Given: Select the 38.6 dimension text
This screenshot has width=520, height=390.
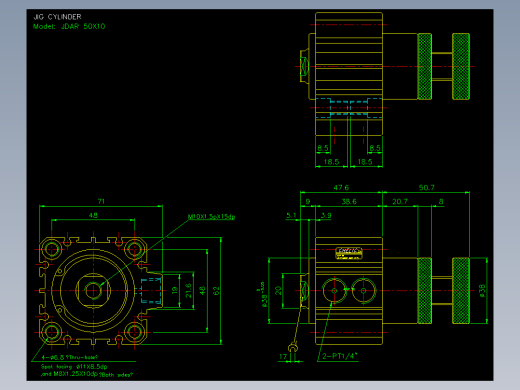Looking at the screenshot, I should tap(349, 201).
